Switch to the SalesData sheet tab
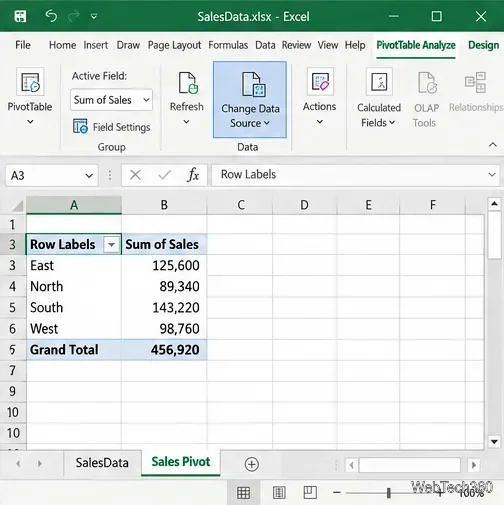 [x=102, y=463]
